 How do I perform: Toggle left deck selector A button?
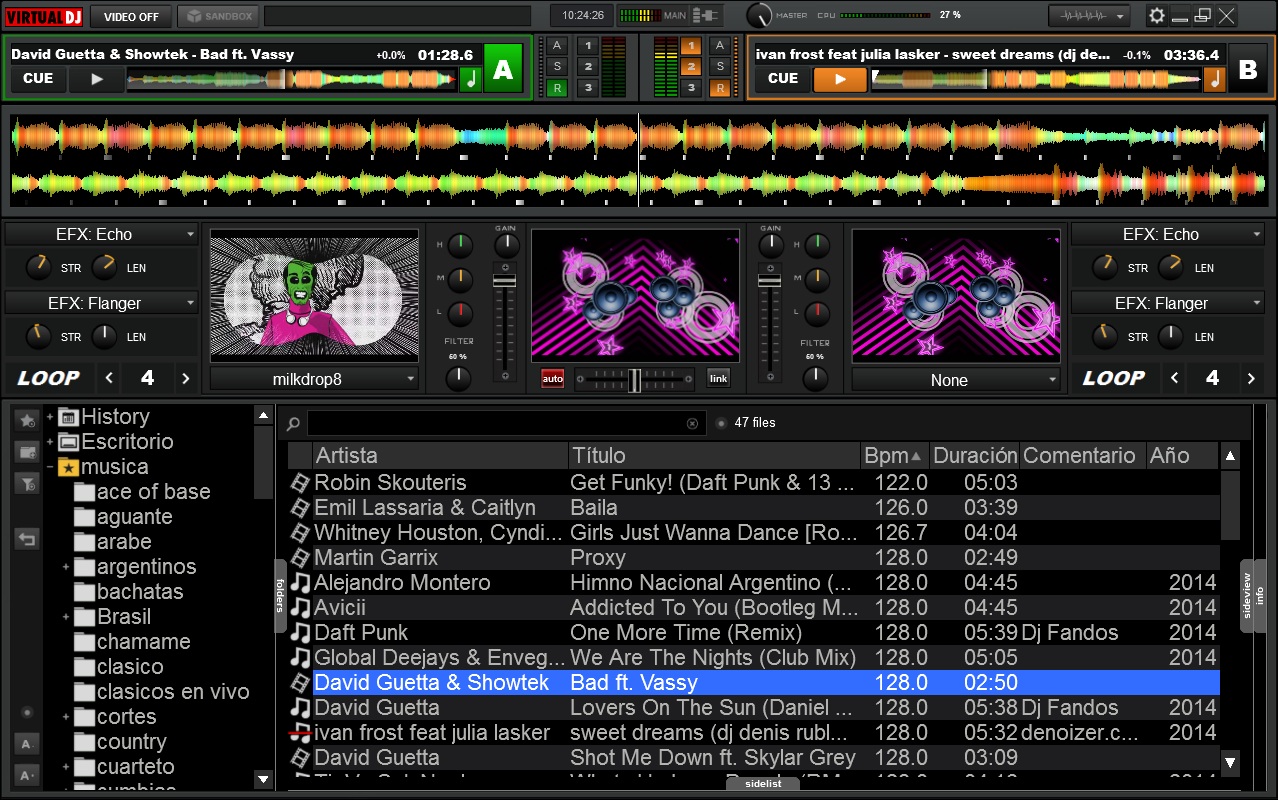557,46
